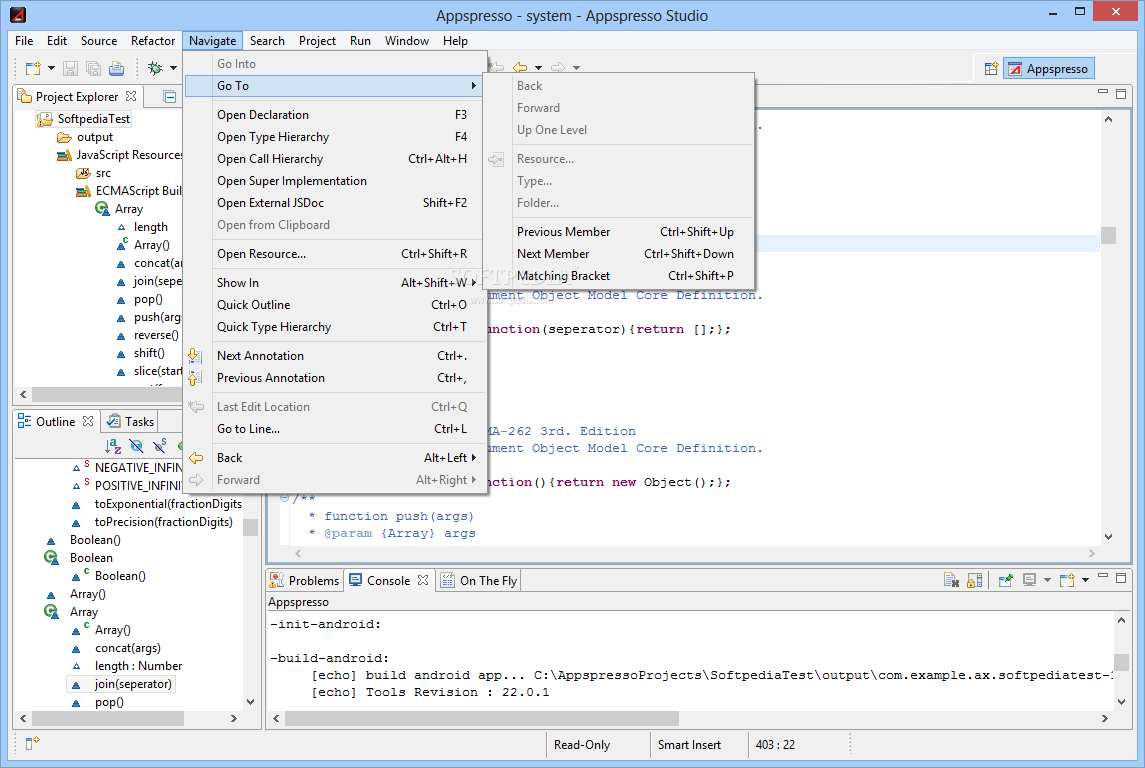This screenshot has height=768, width=1145.
Task: Click Collapse All in Project Explorer
Action: [x=169, y=96]
